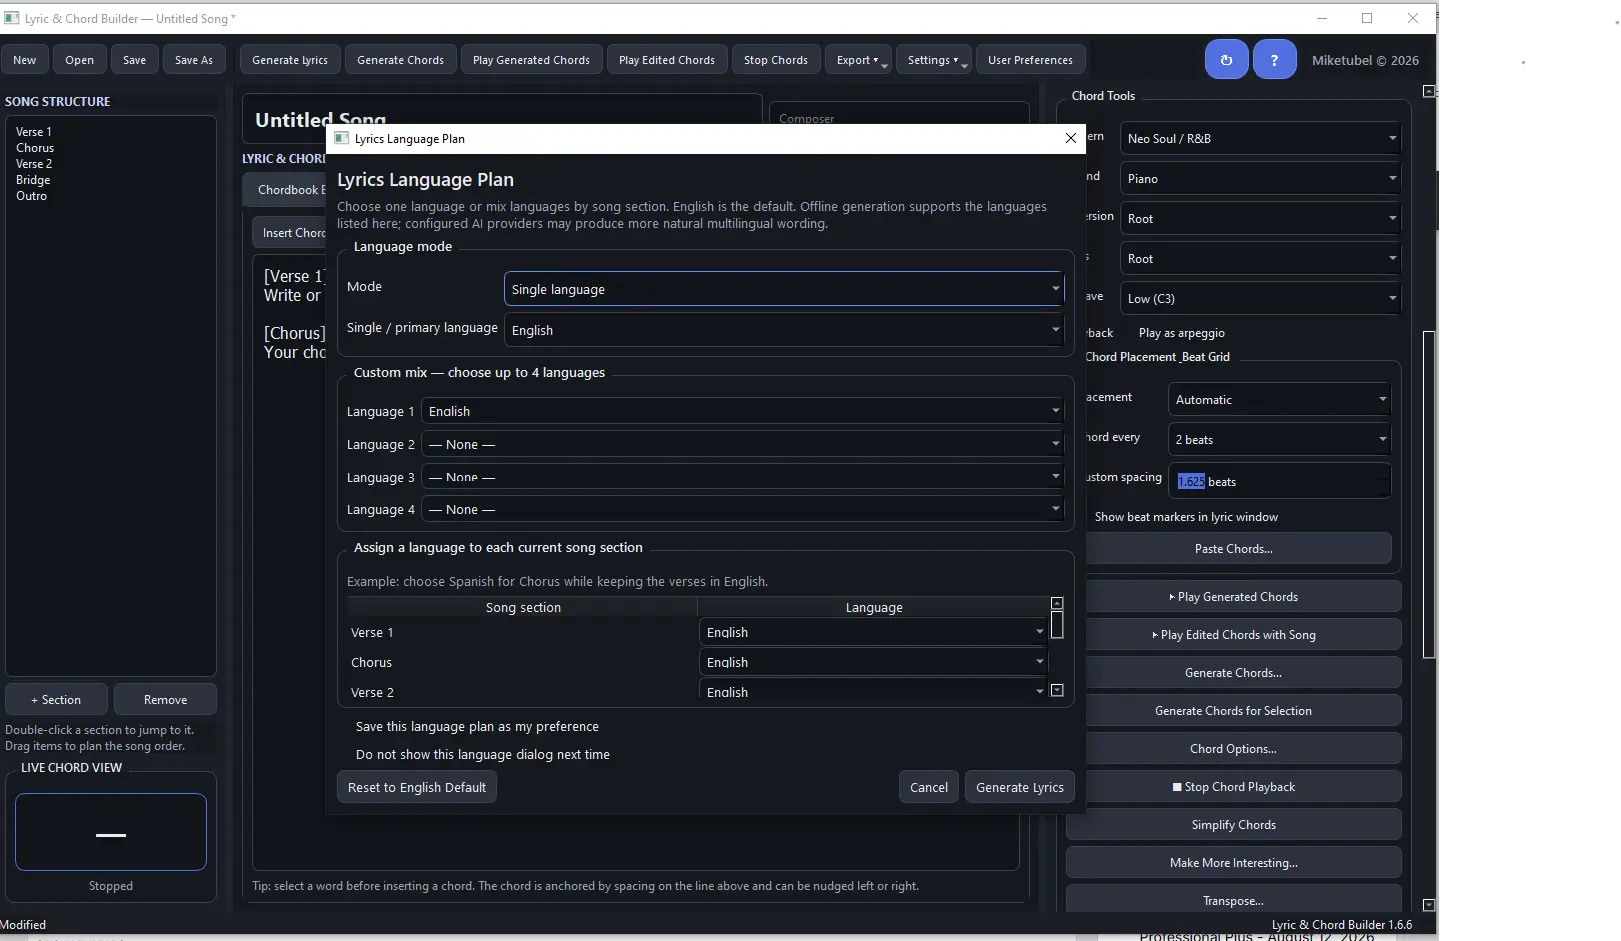This screenshot has height=941, width=1621.
Task: Click the scroll-up arrow above Chord Tools panel
Action: pos(1429,91)
